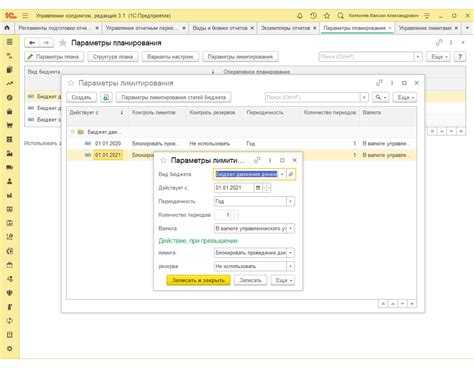Click the Действует с date input 01.01.2021
Image resolution: width=474 pixels, height=368 pixels.
(x=233, y=188)
